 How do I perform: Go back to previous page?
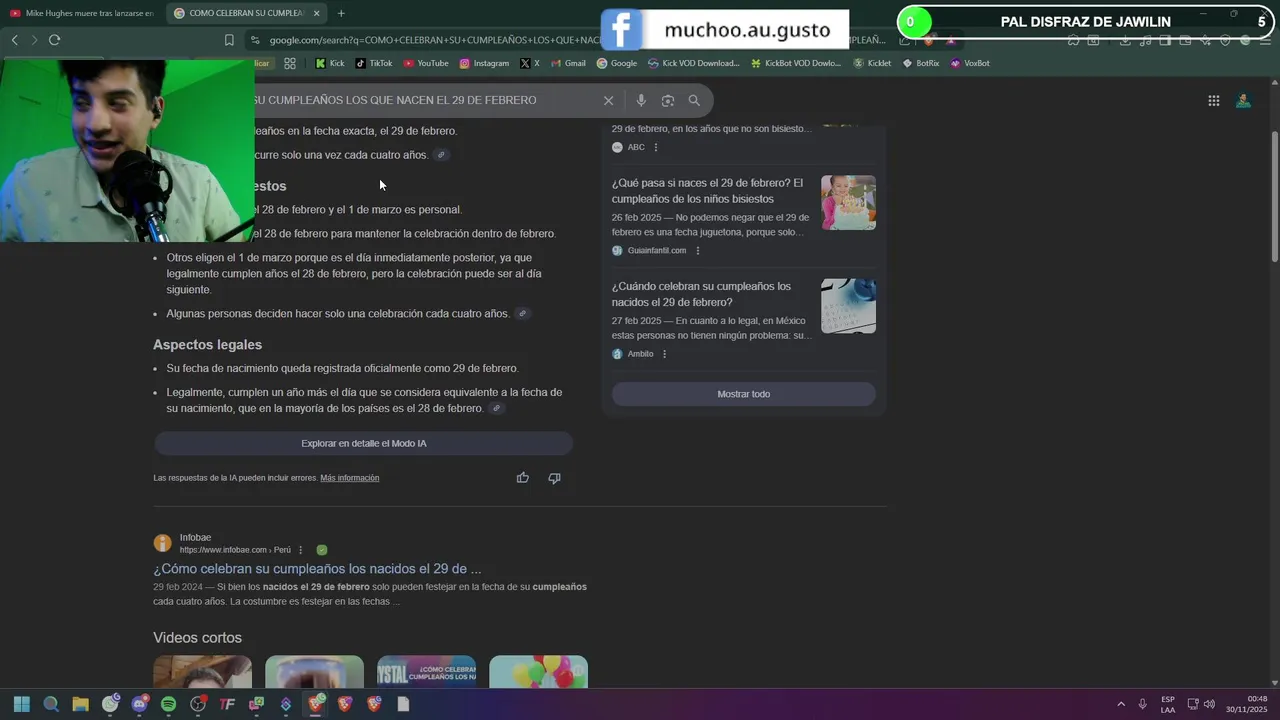[14, 40]
